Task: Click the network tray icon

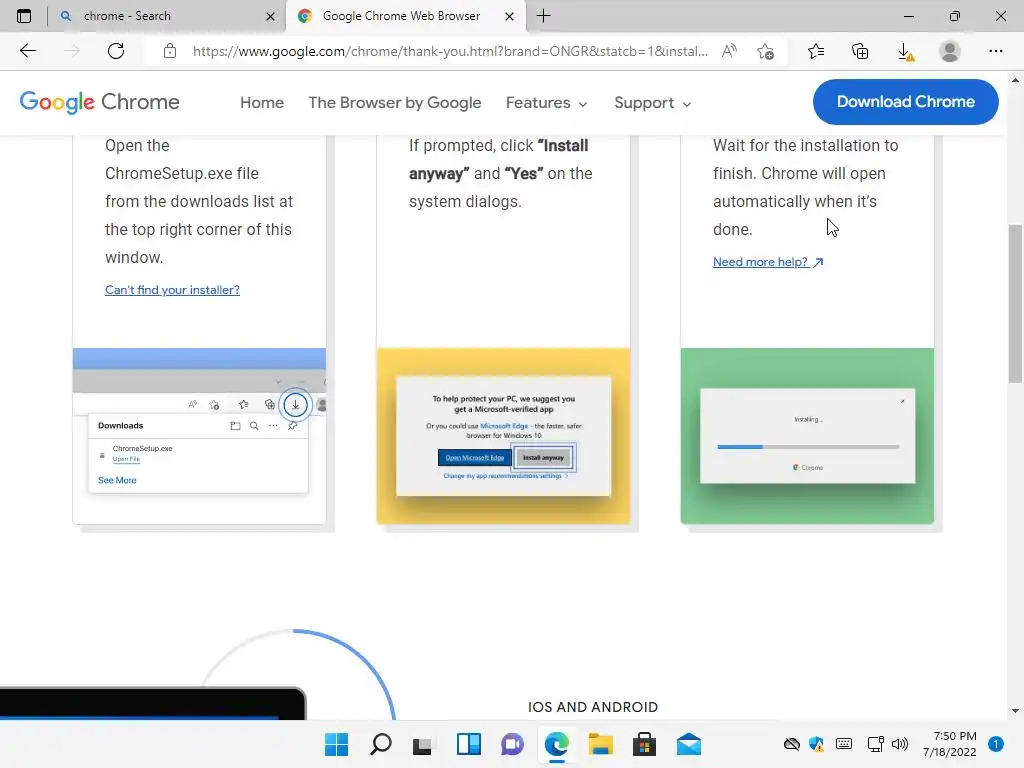Action: click(x=875, y=744)
